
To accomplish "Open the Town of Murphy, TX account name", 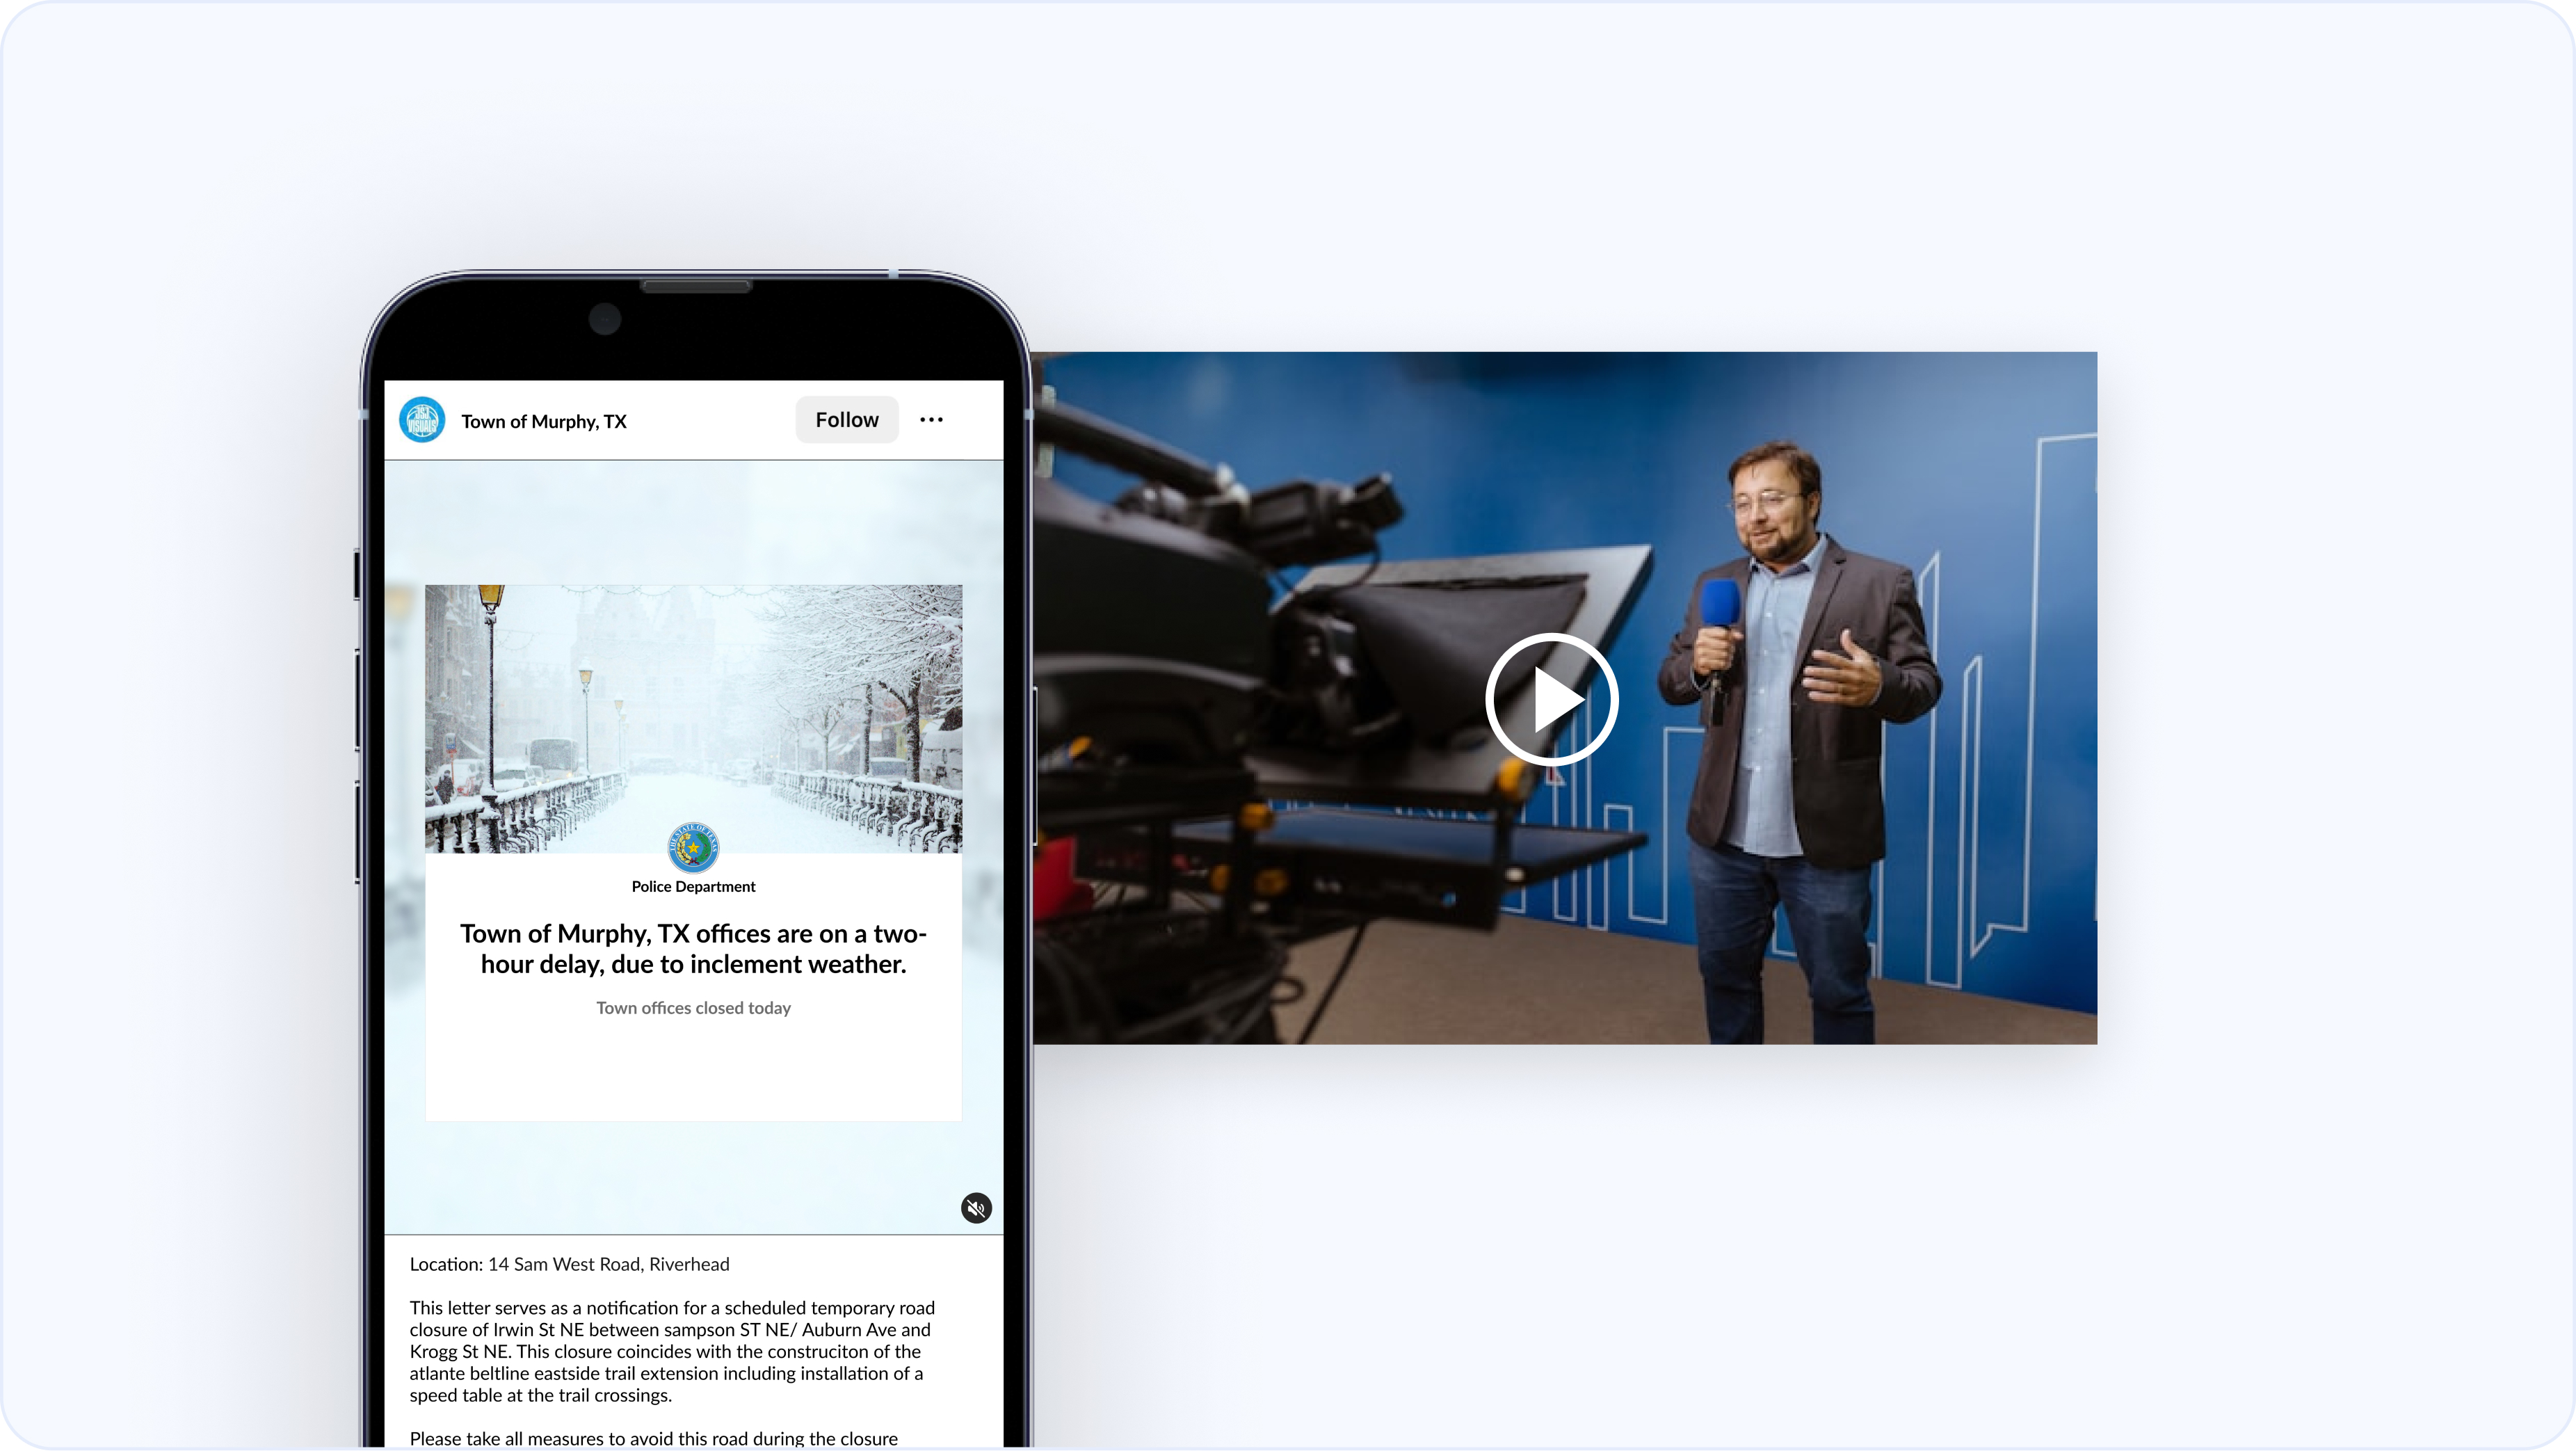I will [x=544, y=421].
